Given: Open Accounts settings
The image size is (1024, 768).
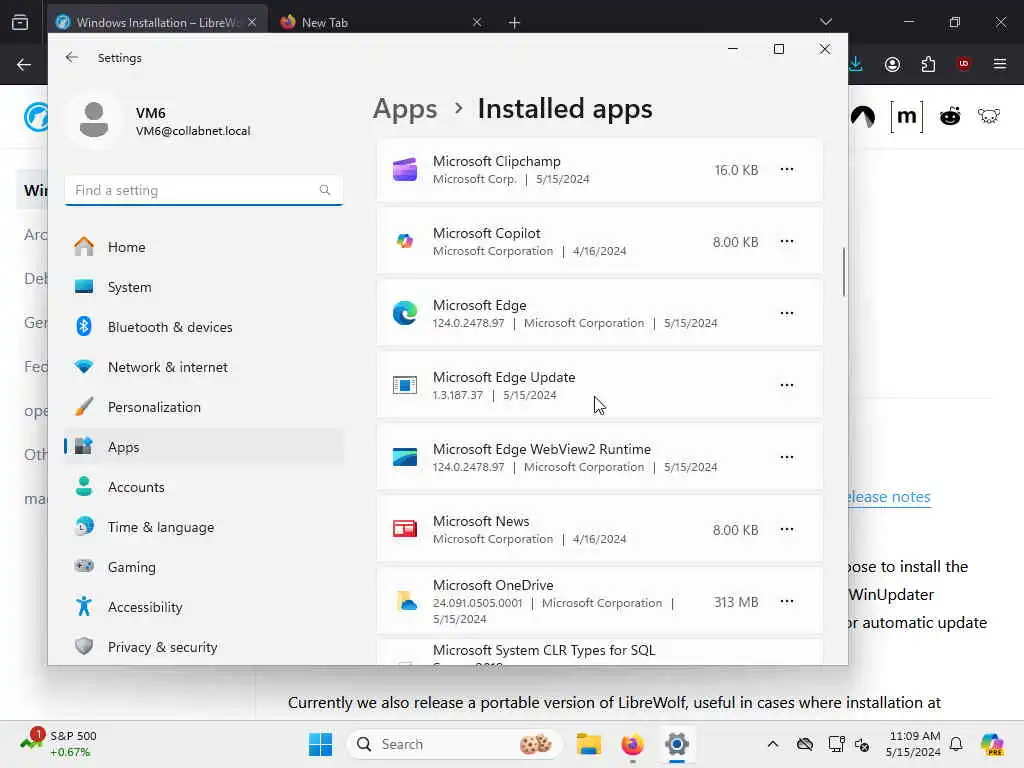Looking at the screenshot, I should pos(204,487).
